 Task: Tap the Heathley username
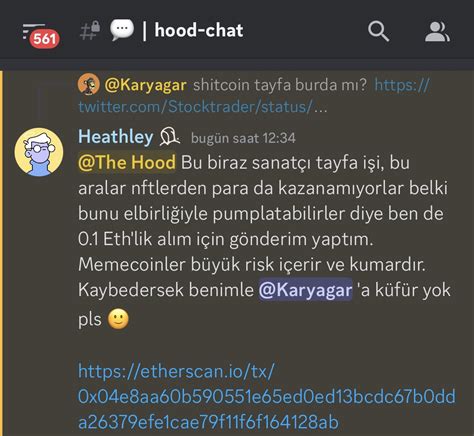click(x=116, y=137)
